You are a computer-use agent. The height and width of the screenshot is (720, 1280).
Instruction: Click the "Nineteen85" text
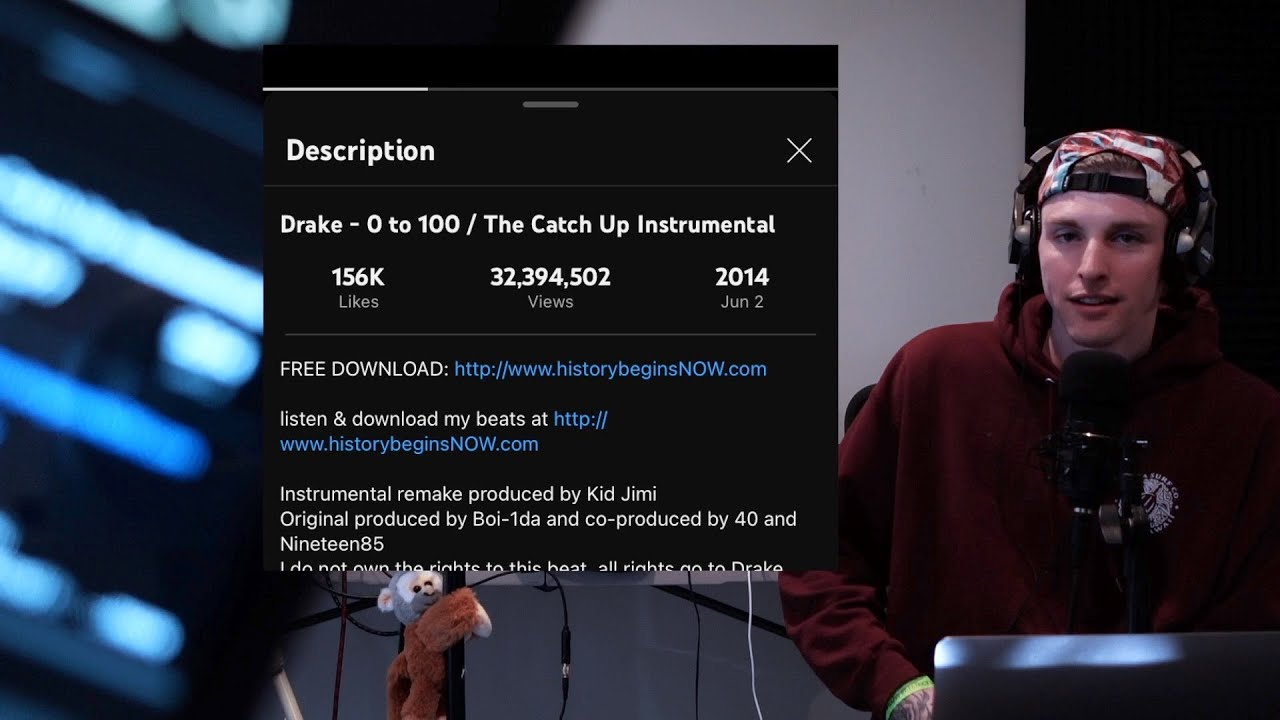point(332,544)
